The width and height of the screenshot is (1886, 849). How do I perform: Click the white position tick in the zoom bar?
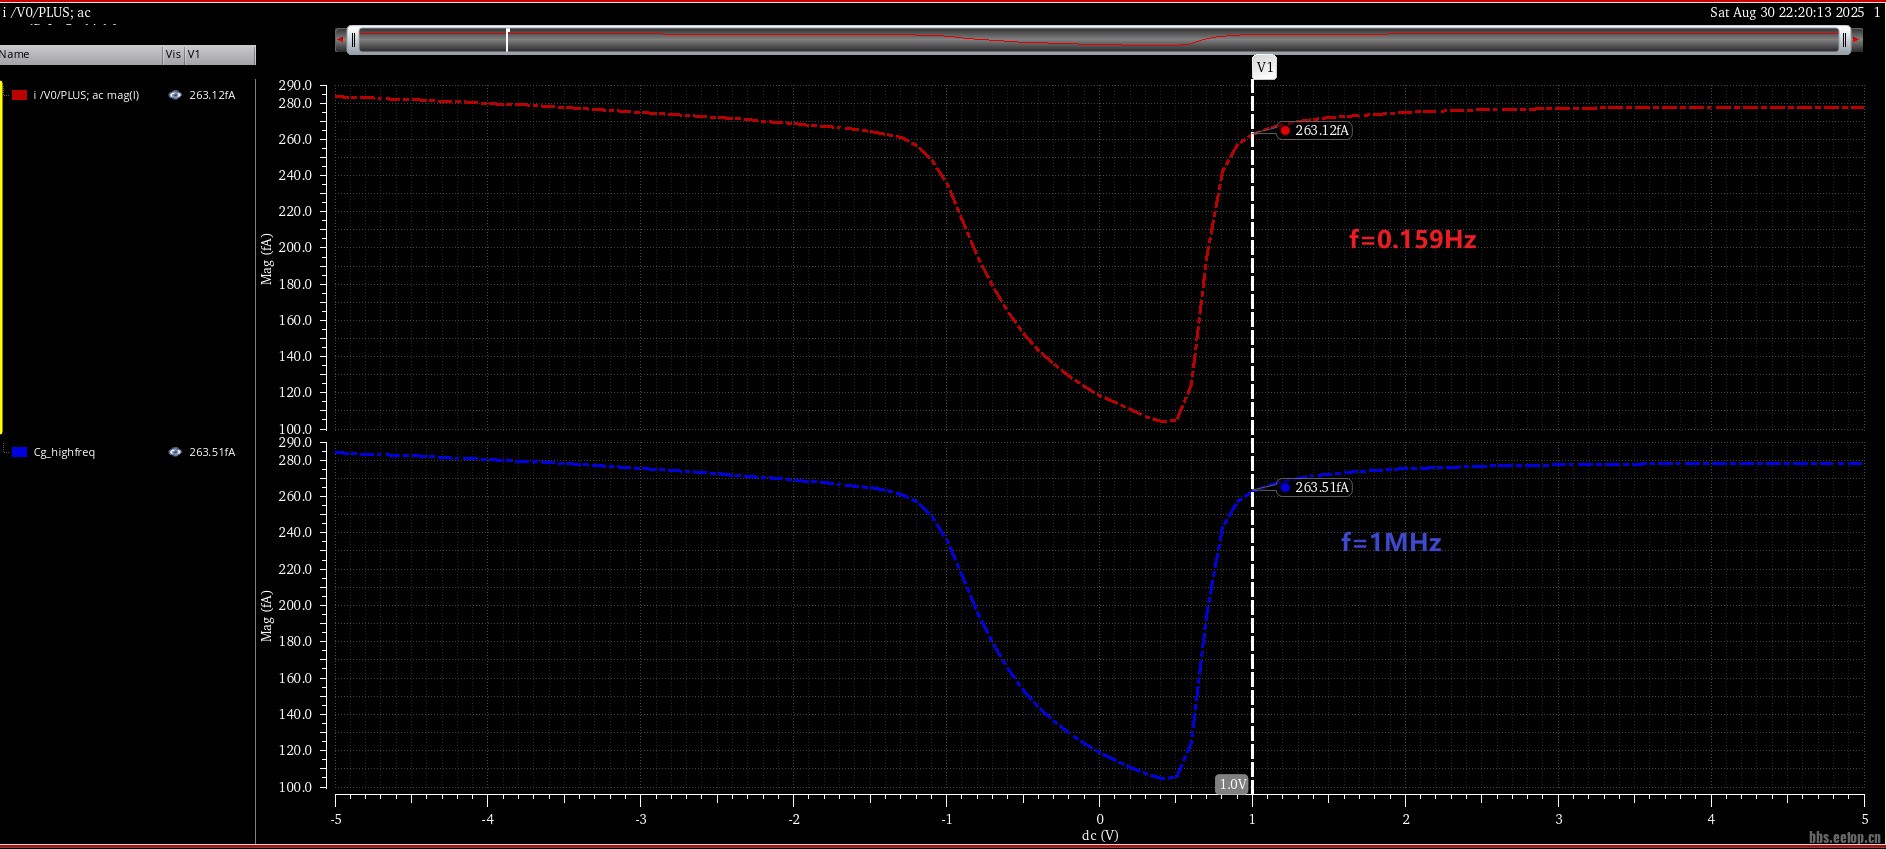[507, 40]
